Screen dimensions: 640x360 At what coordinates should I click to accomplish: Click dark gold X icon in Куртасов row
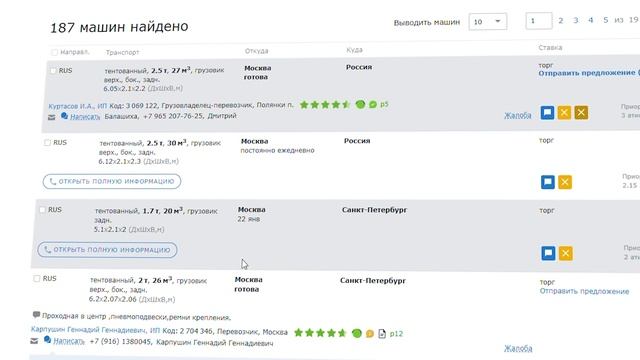coord(581,113)
